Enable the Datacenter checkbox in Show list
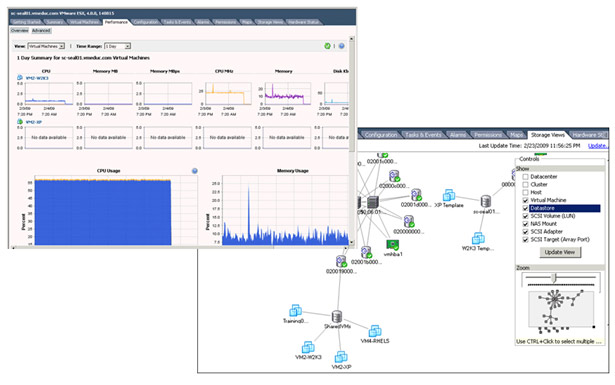The image size is (615, 385). coord(526,177)
